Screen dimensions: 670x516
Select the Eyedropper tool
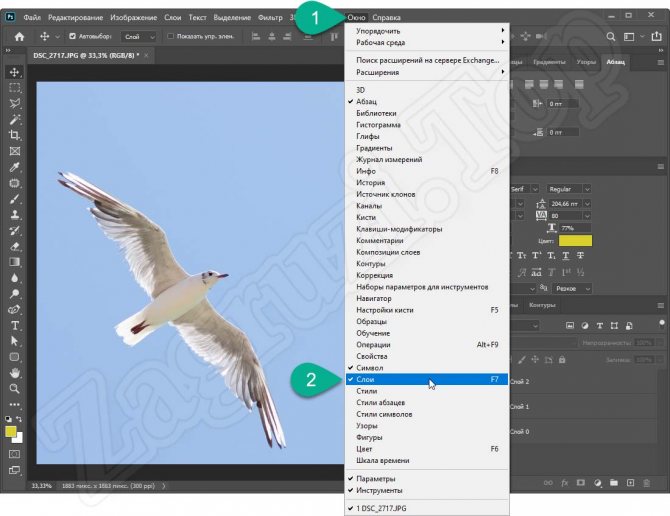click(x=15, y=167)
